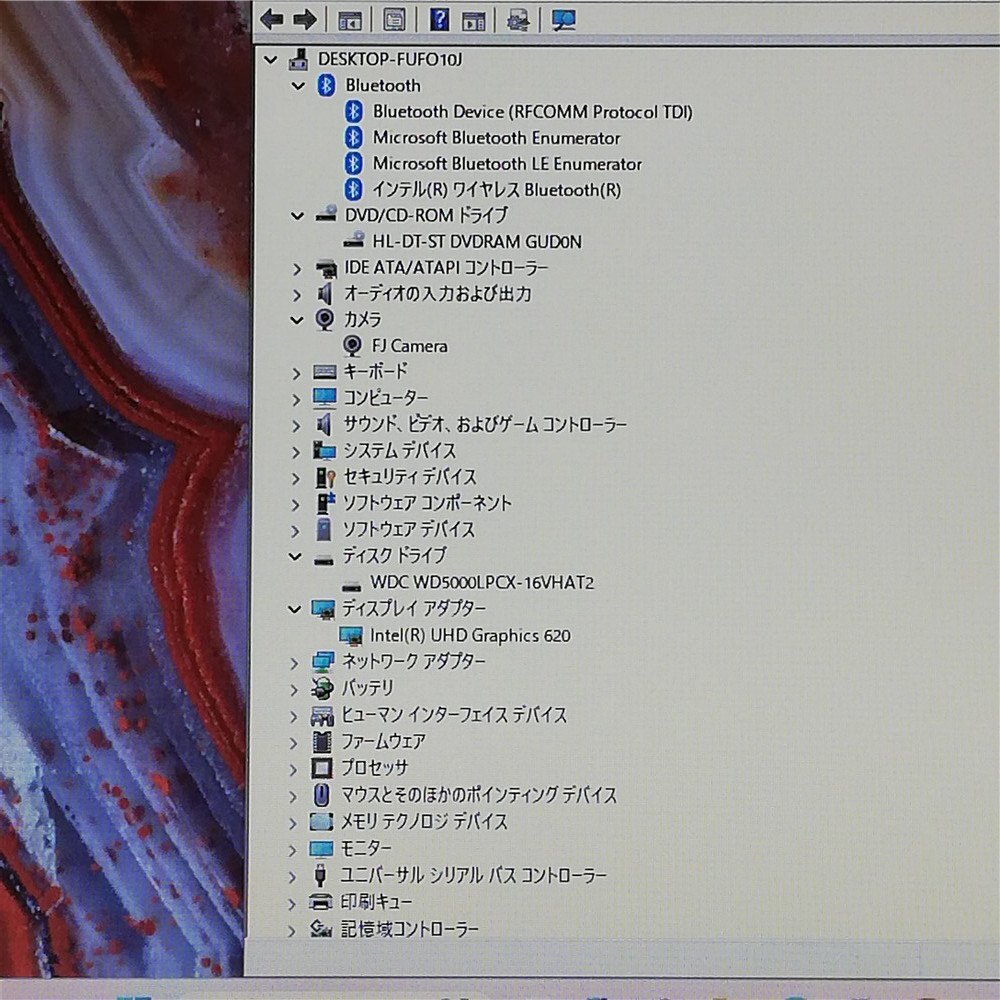Click the セキュリティ デバイス key icon
This screenshot has width=1000, height=1000.
tap(325, 477)
